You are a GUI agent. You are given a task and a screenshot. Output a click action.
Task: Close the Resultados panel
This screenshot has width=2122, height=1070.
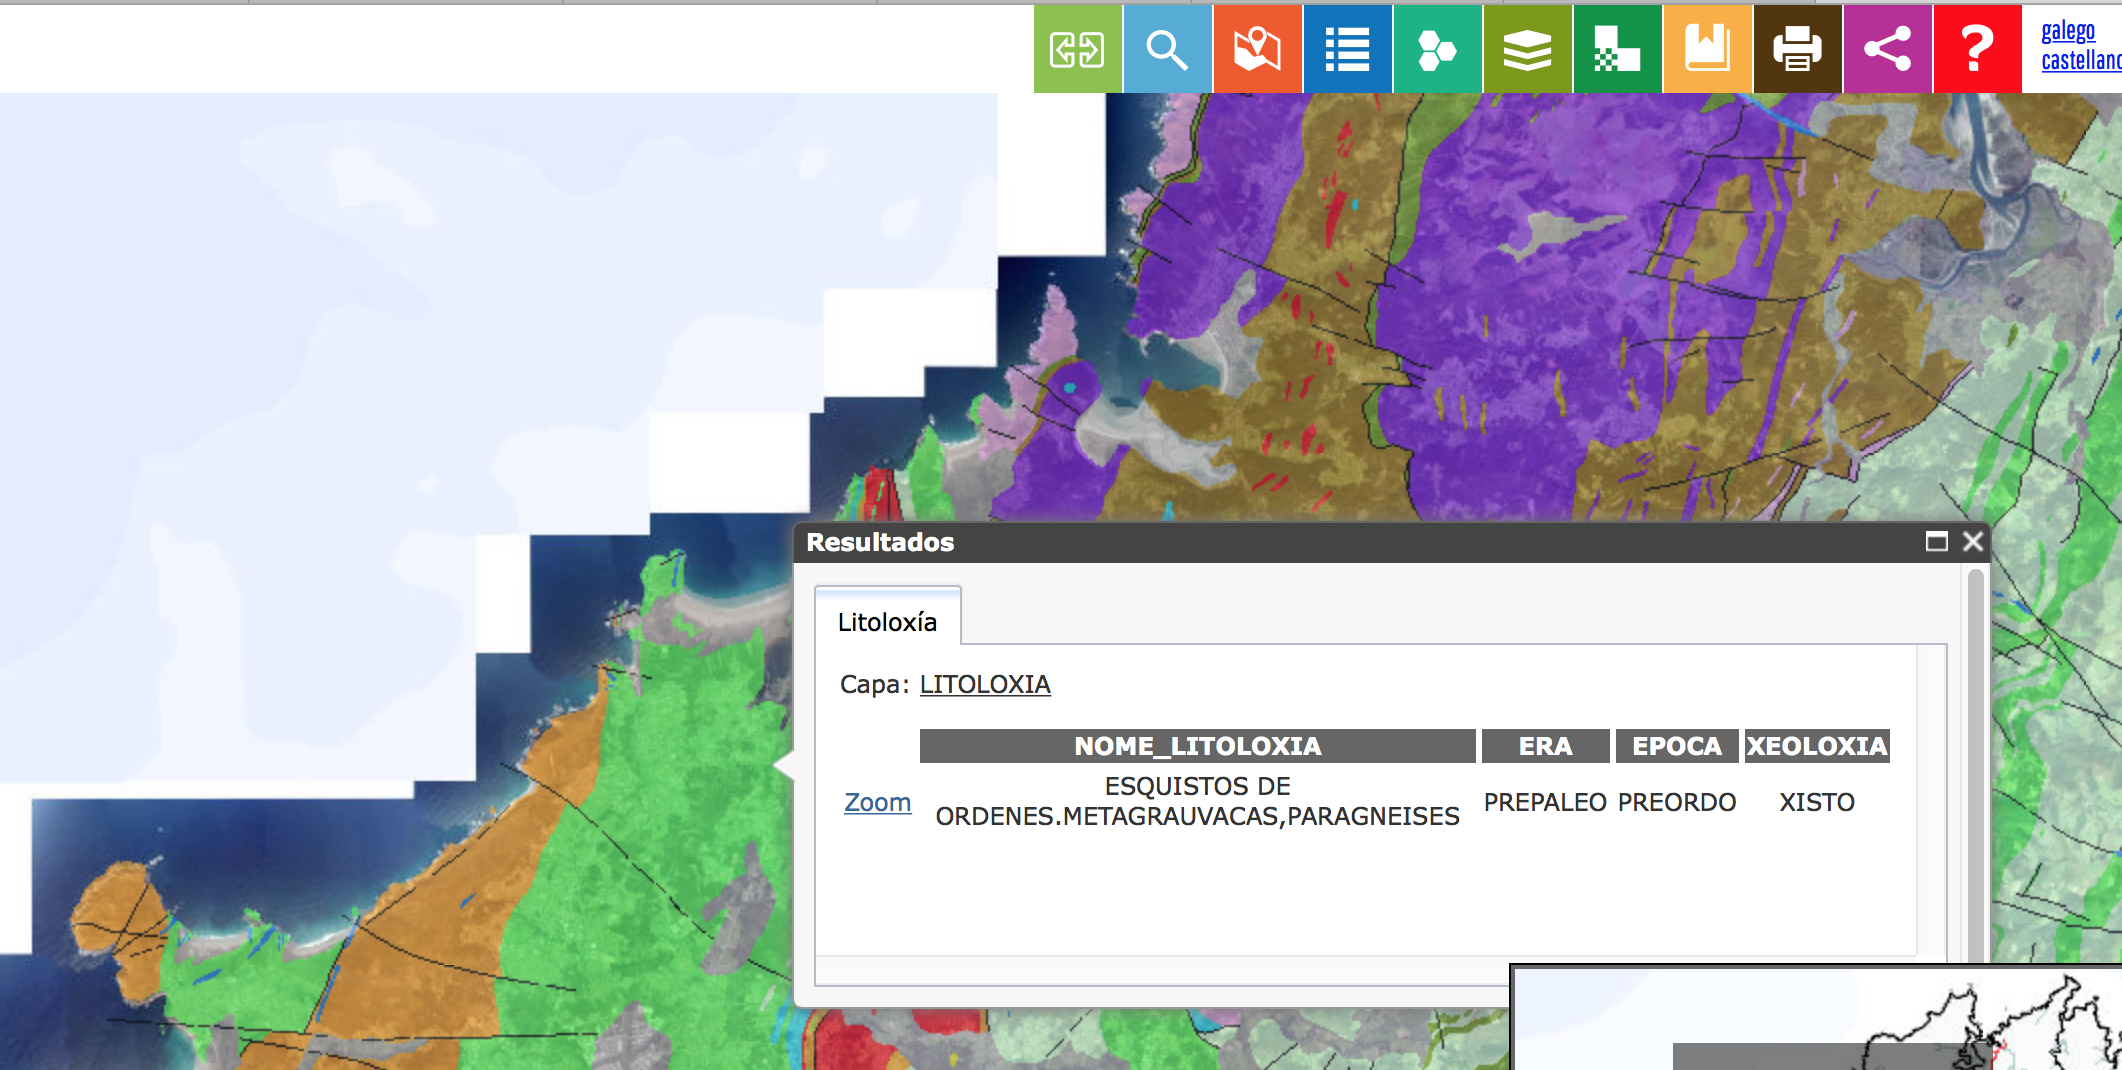[1972, 541]
